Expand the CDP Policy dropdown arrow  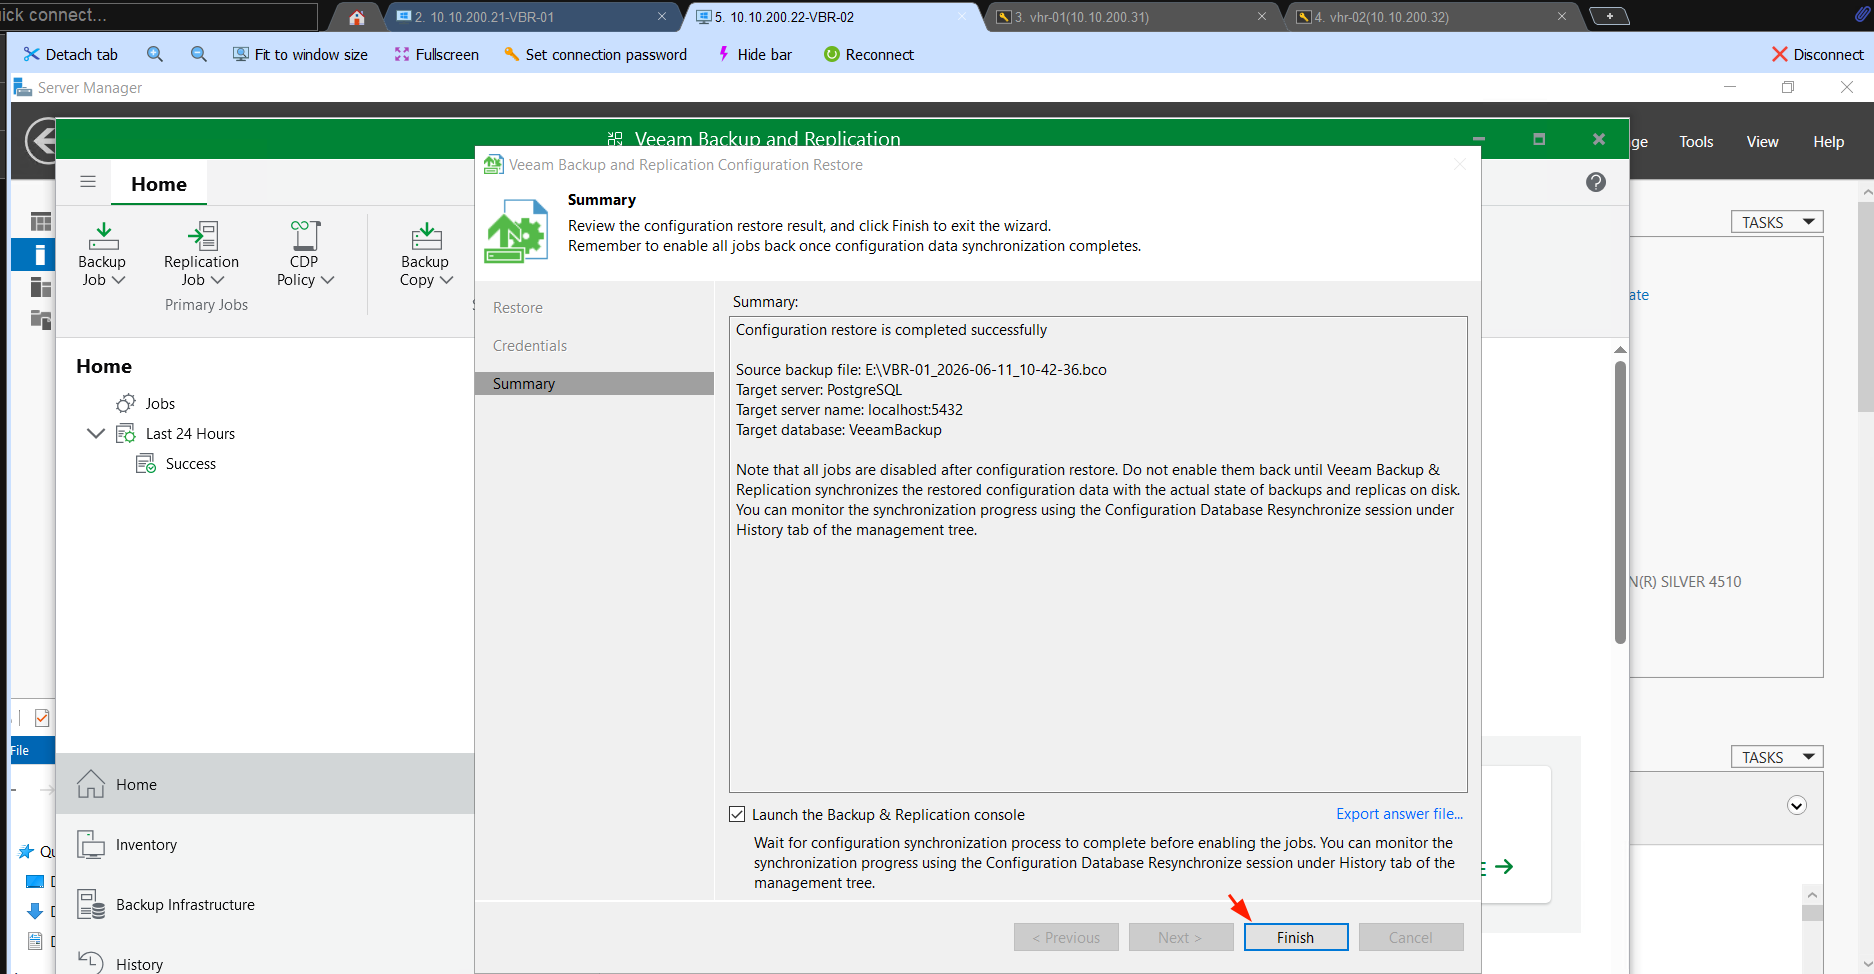(327, 280)
